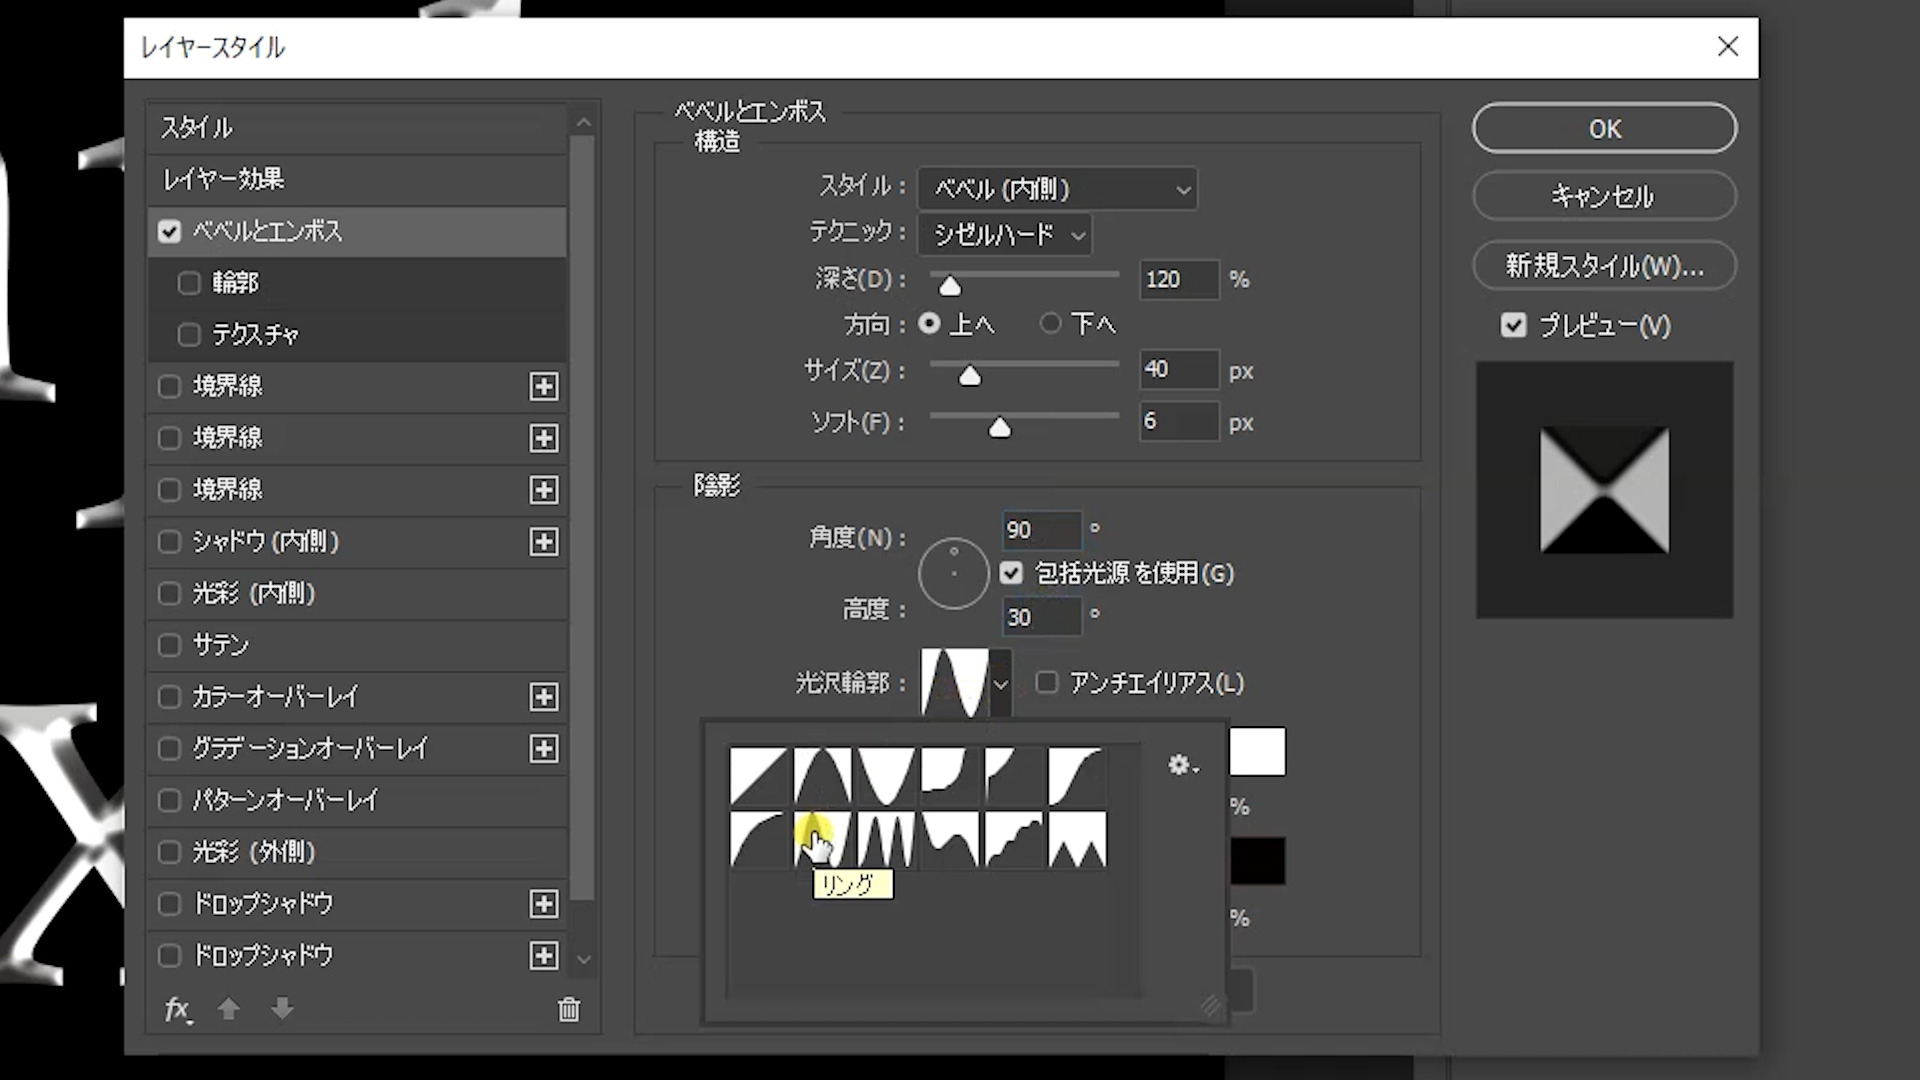
Task: Add a Color Overlay instance plus icon
Action: (x=543, y=697)
